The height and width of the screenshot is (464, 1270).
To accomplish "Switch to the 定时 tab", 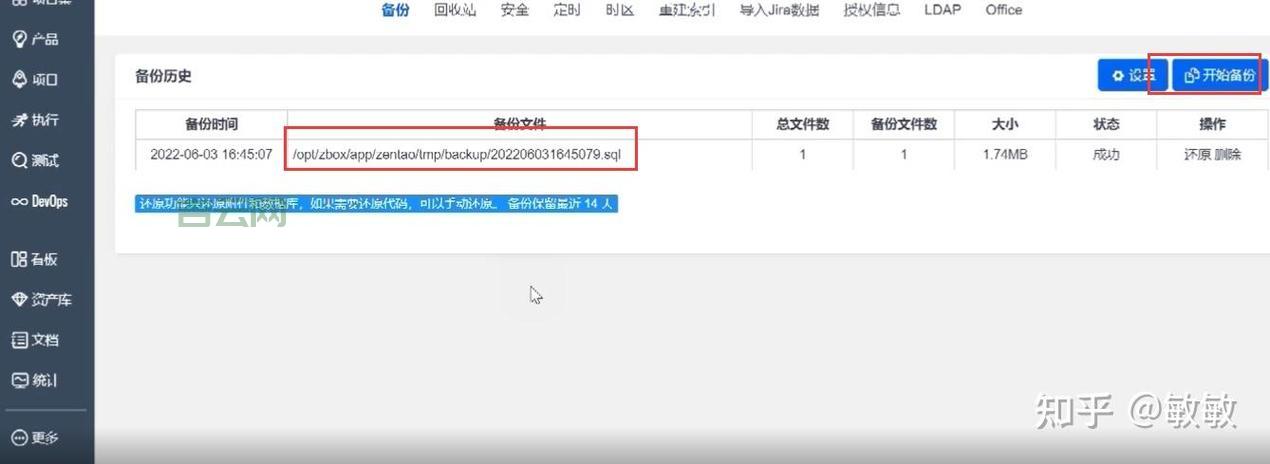I will point(567,10).
